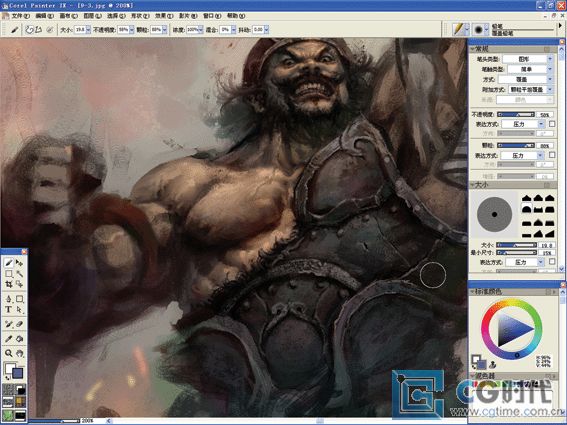Open the brush variant dot selector

tap(481, 29)
